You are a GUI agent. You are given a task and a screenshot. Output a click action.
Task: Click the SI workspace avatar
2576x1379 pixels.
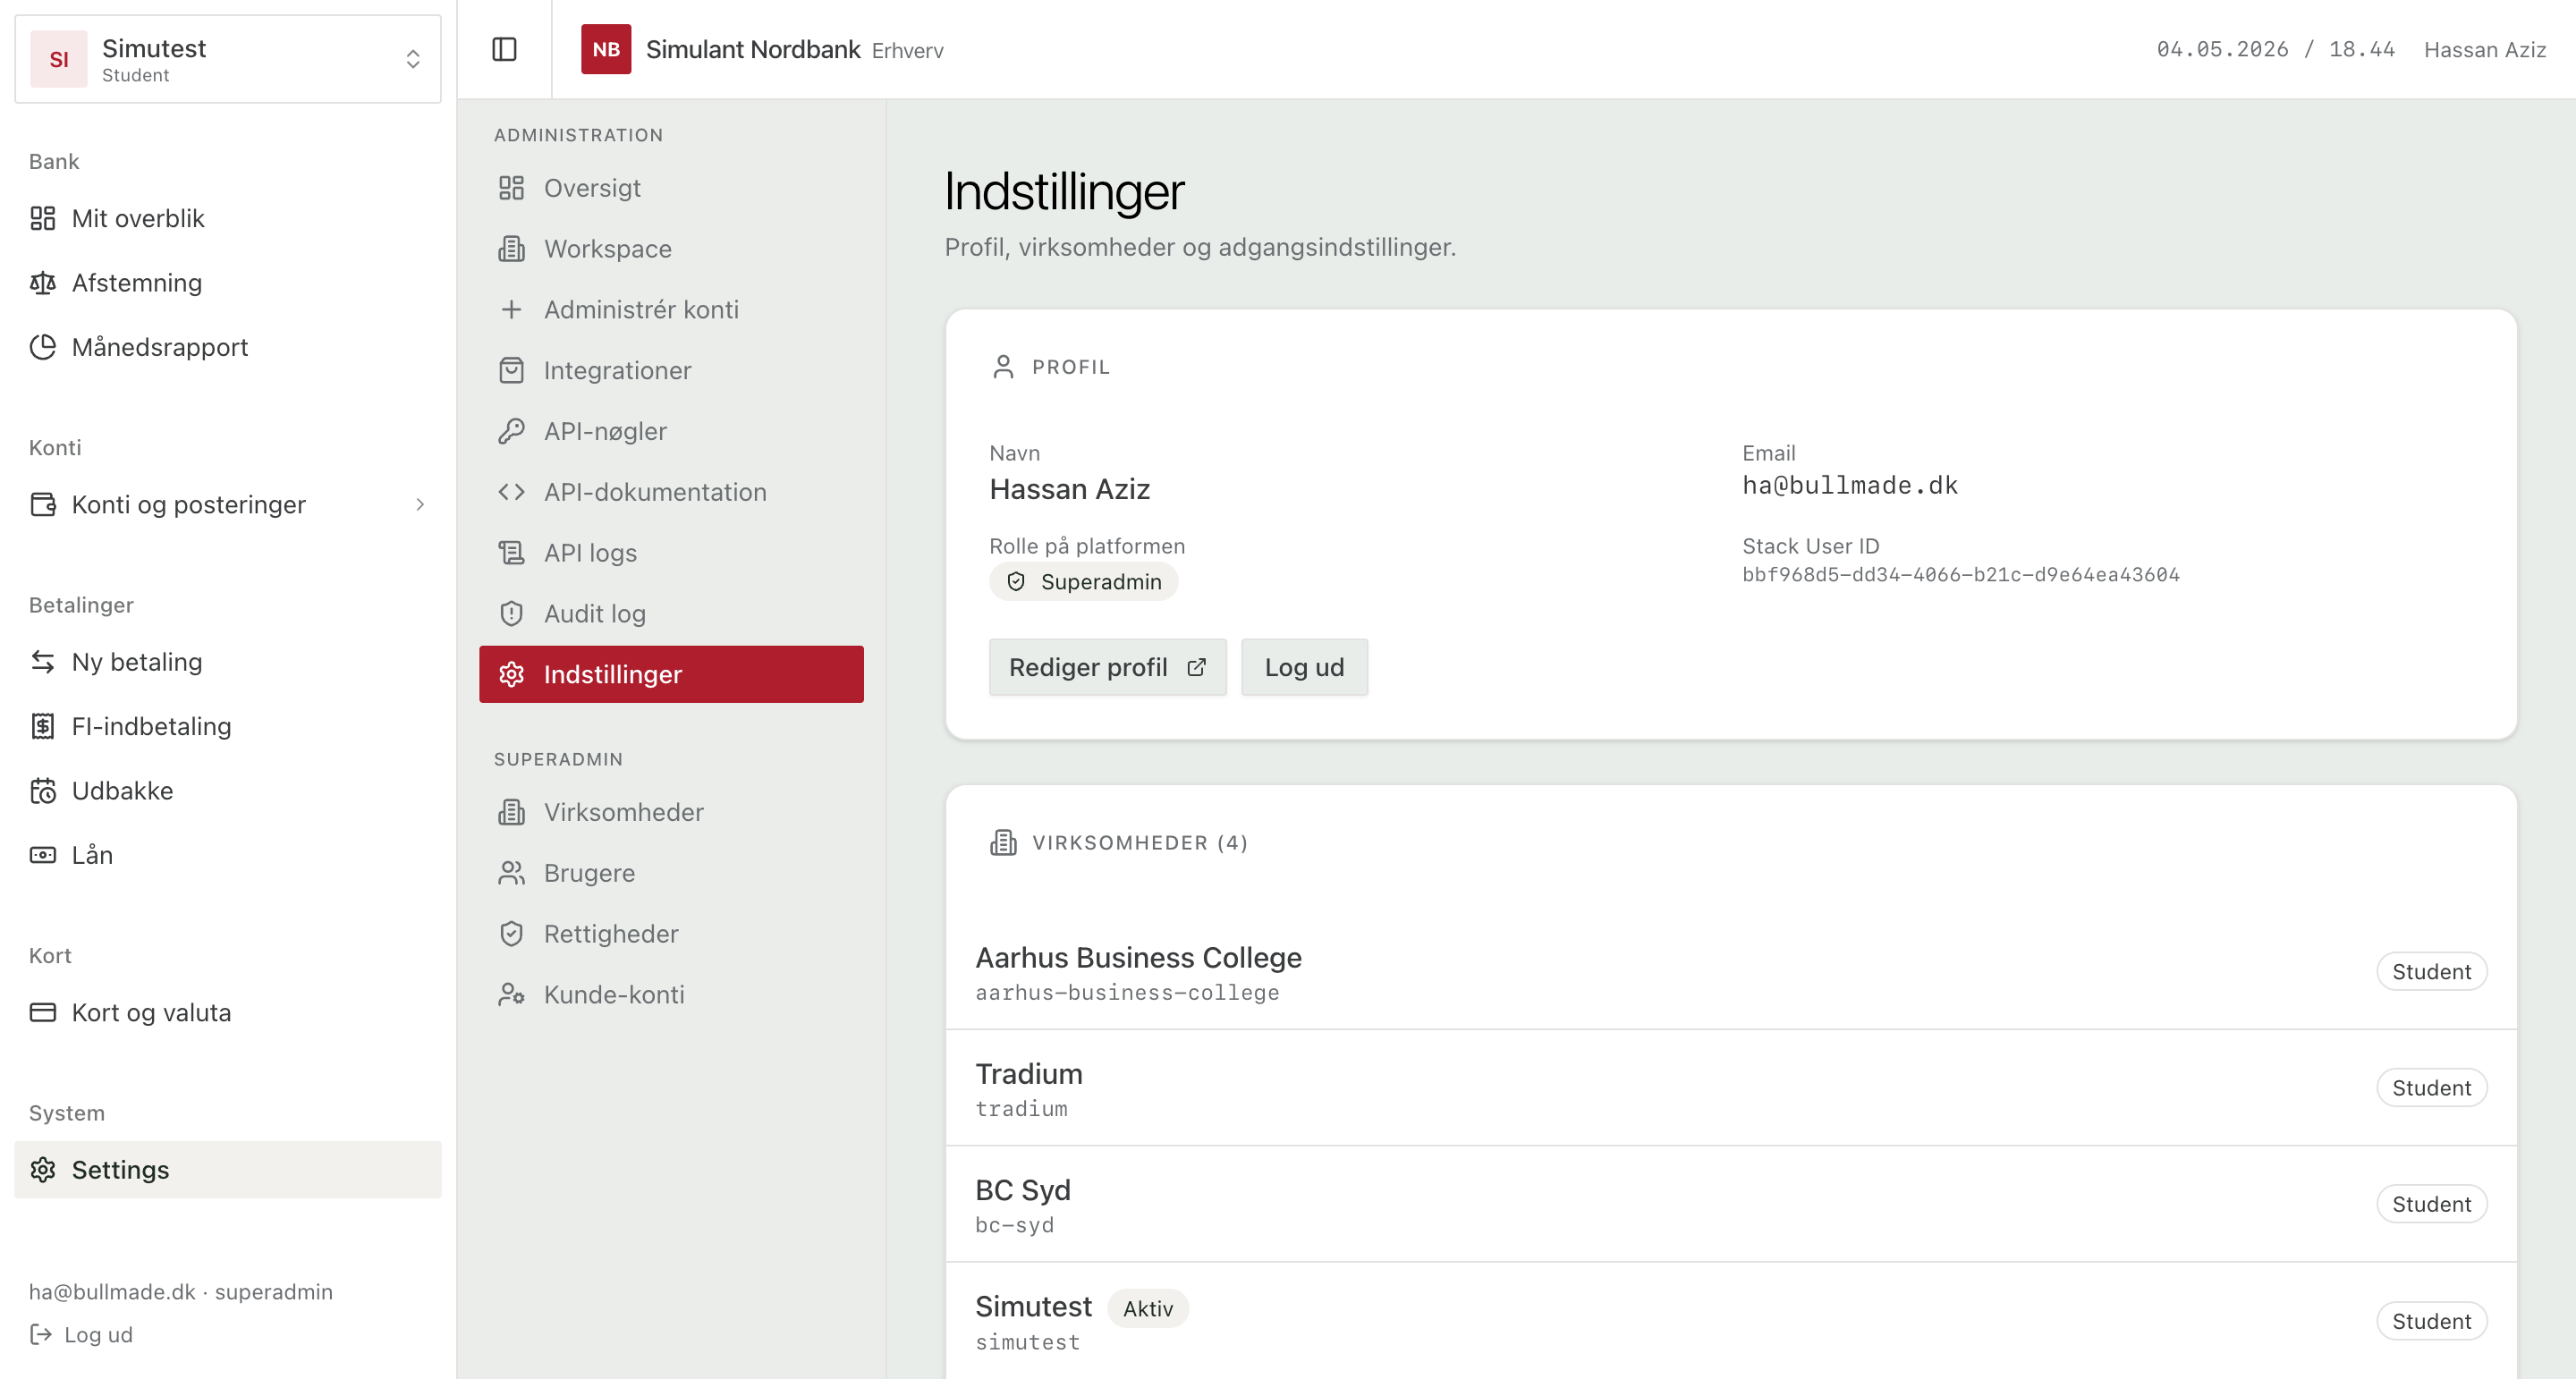click(x=59, y=59)
